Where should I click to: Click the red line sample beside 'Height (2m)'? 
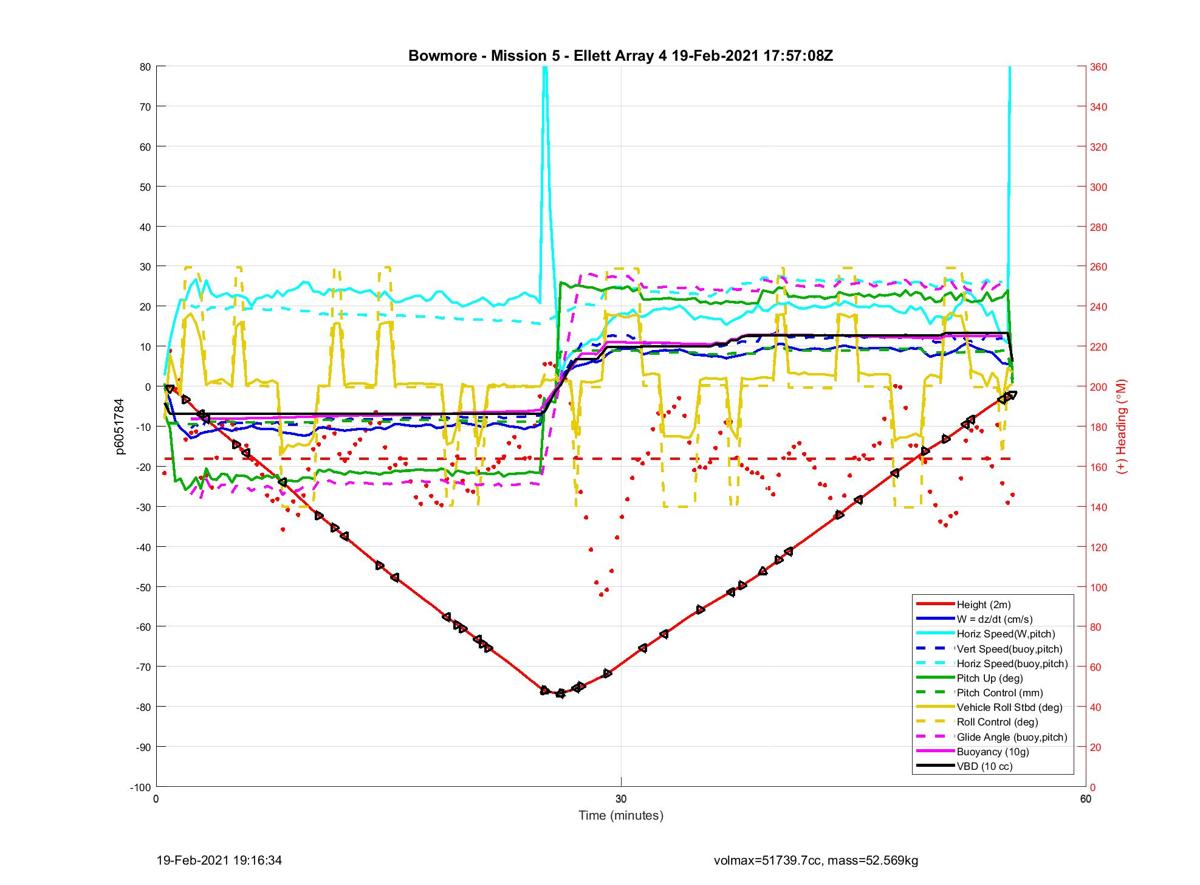click(x=935, y=605)
